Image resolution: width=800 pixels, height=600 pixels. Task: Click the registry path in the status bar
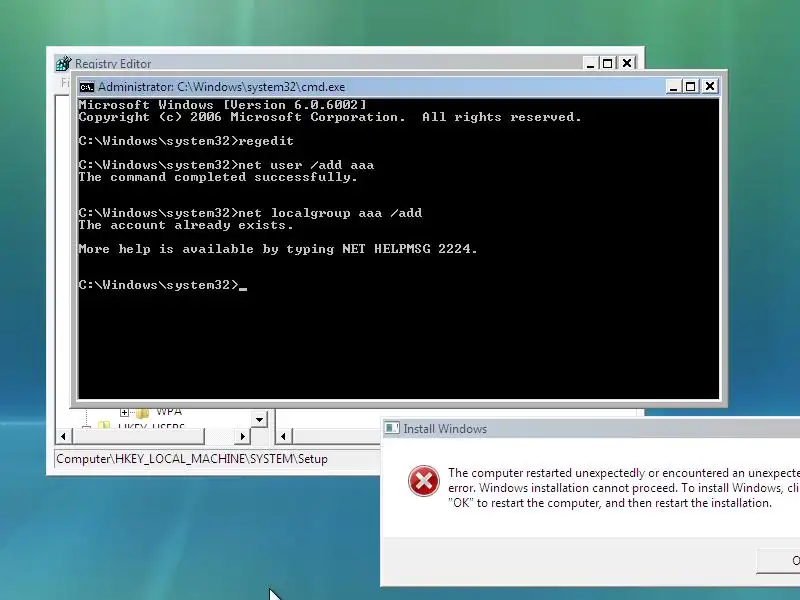click(192, 459)
